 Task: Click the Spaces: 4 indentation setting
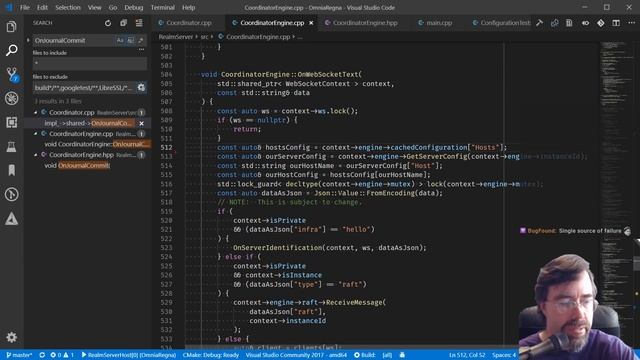[504, 355]
